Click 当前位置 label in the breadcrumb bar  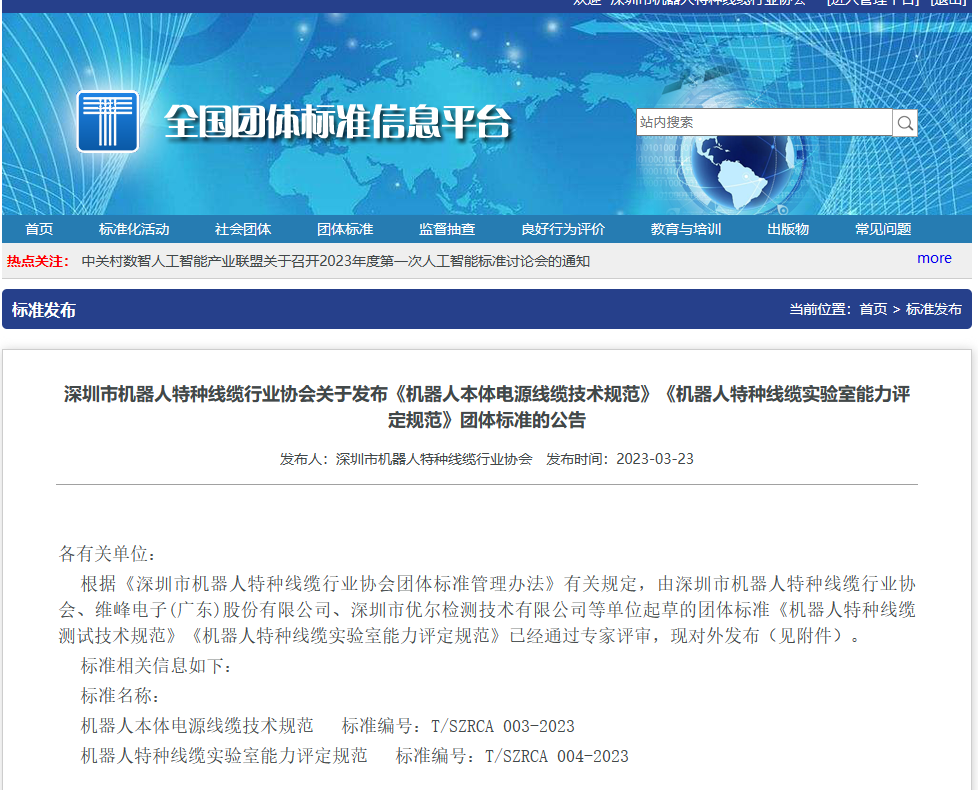(x=820, y=309)
